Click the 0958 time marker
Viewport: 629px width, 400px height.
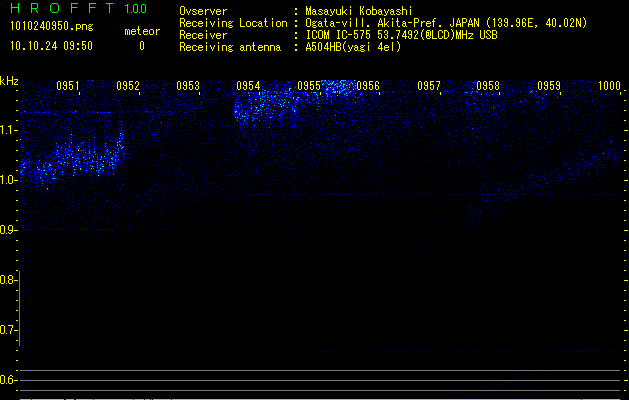[x=488, y=86]
